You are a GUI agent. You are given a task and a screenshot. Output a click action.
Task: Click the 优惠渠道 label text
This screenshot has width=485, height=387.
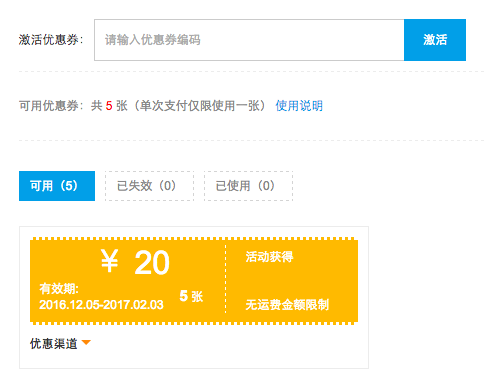tap(54, 343)
